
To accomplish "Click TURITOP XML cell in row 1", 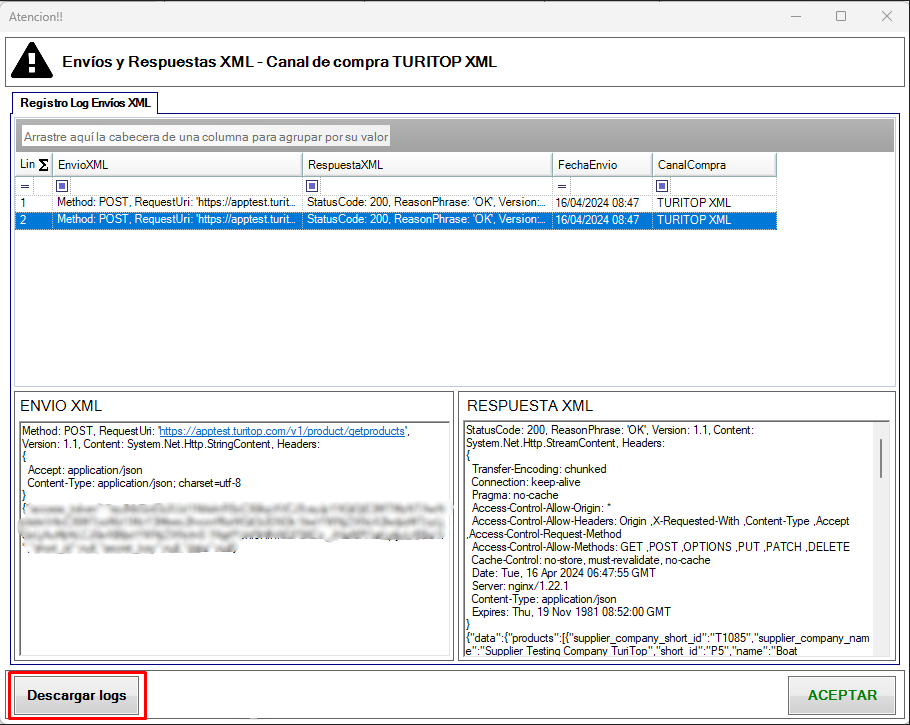I will 714,203.
